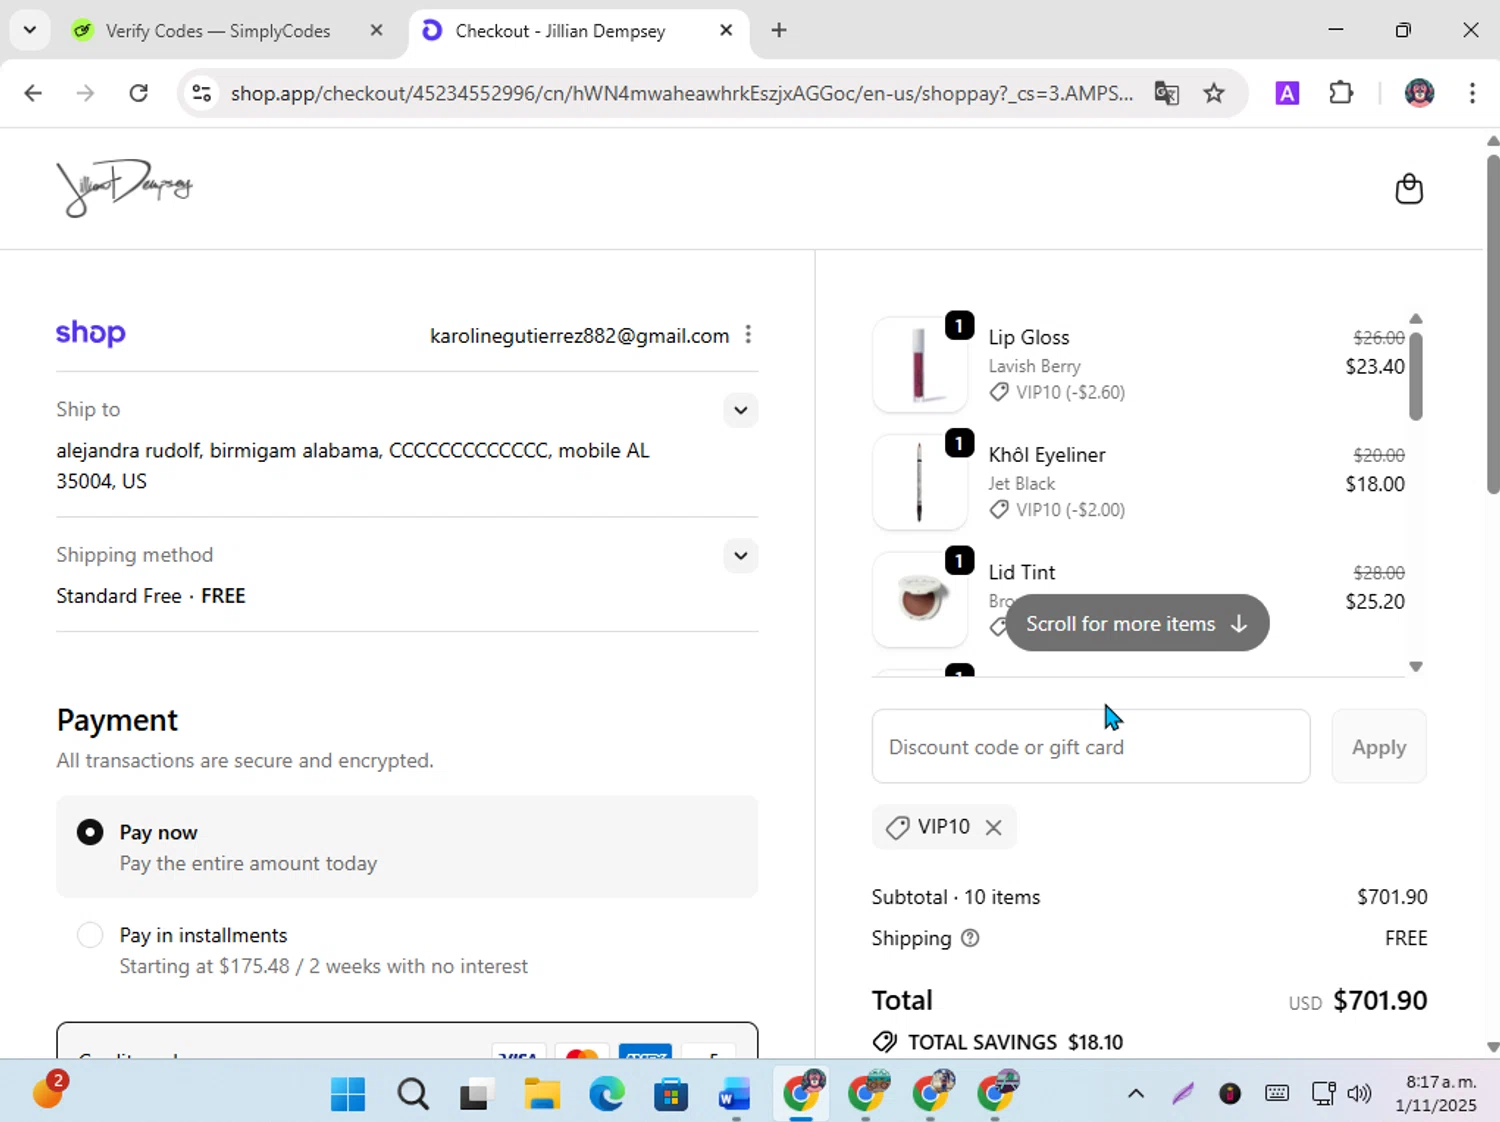Open a new browser tab
Screen dimensions: 1500x1122
pyautogui.click(x=779, y=30)
